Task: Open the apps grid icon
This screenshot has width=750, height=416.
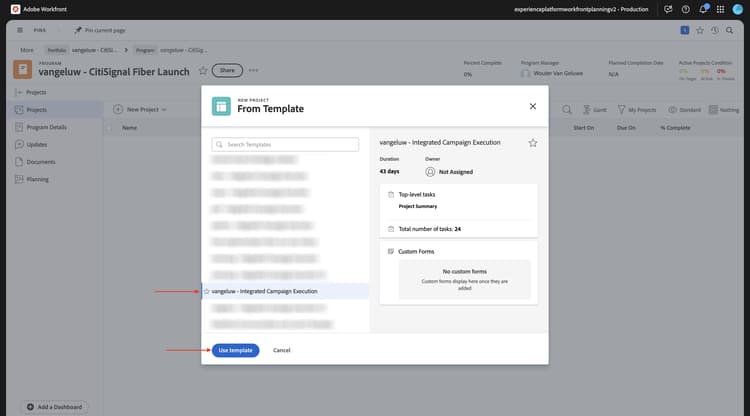Action: [x=720, y=9]
